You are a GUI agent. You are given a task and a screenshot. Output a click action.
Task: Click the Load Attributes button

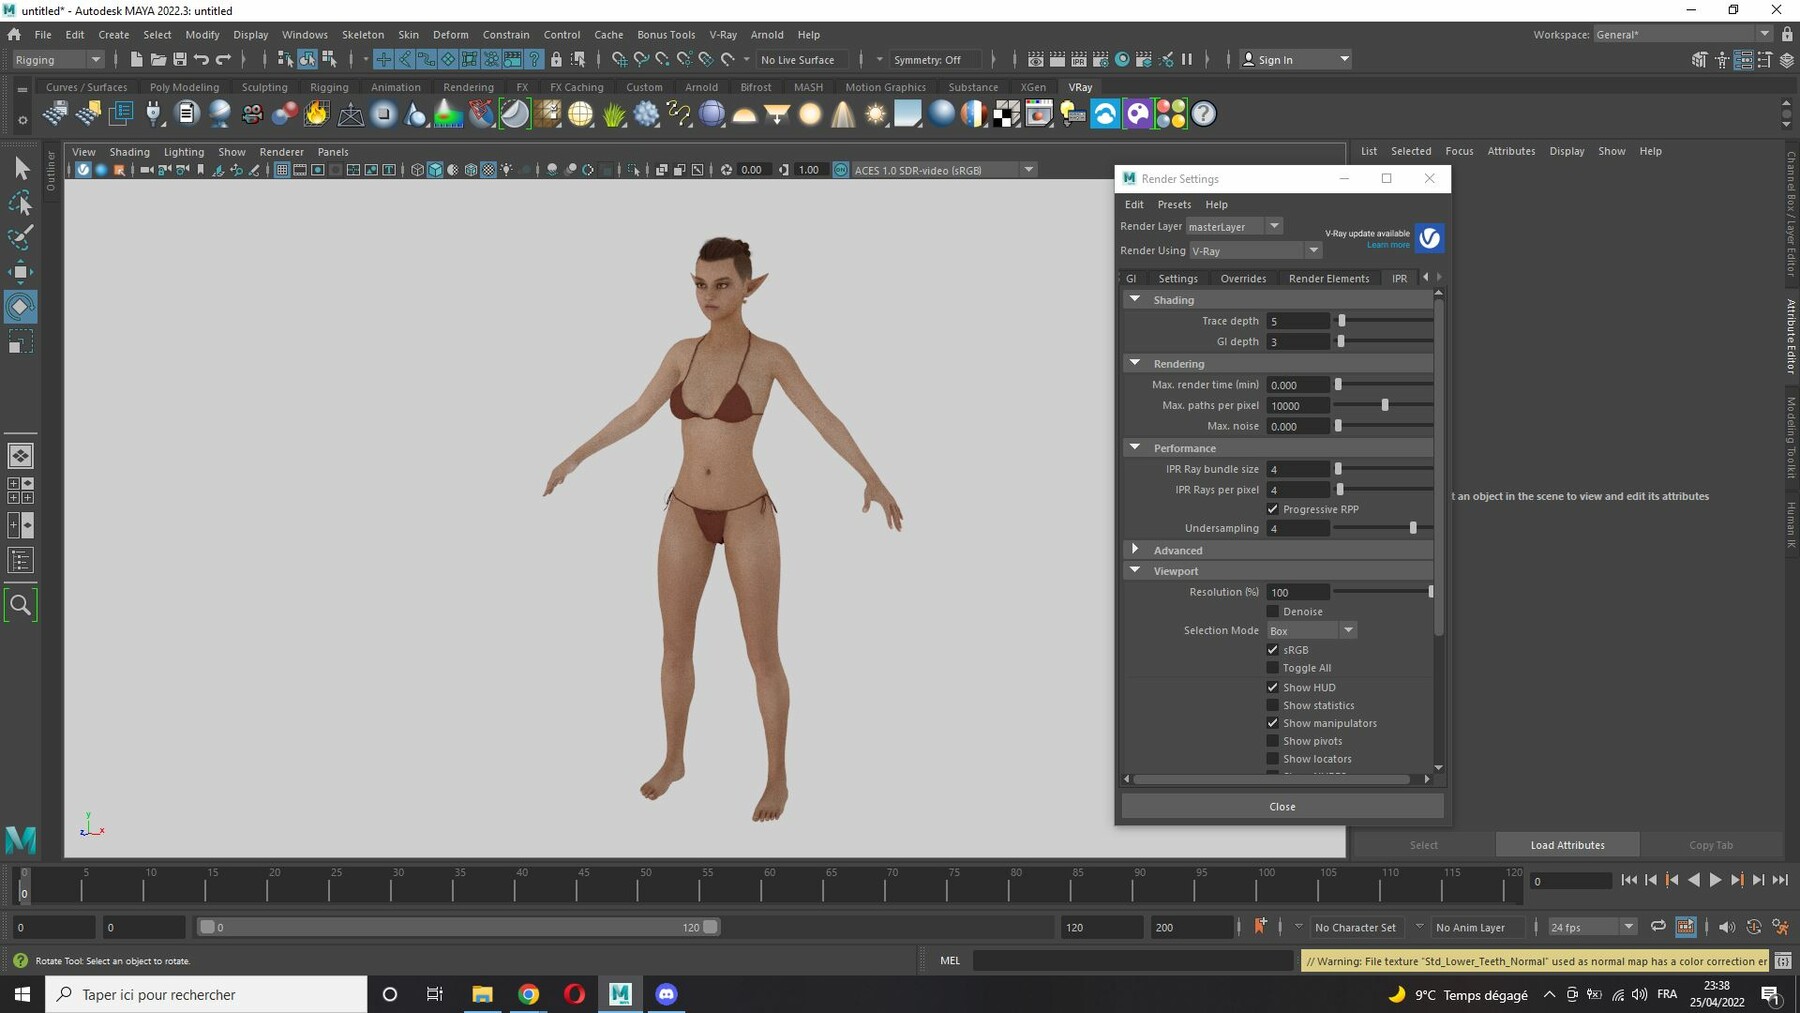(x=1567, y=845)
